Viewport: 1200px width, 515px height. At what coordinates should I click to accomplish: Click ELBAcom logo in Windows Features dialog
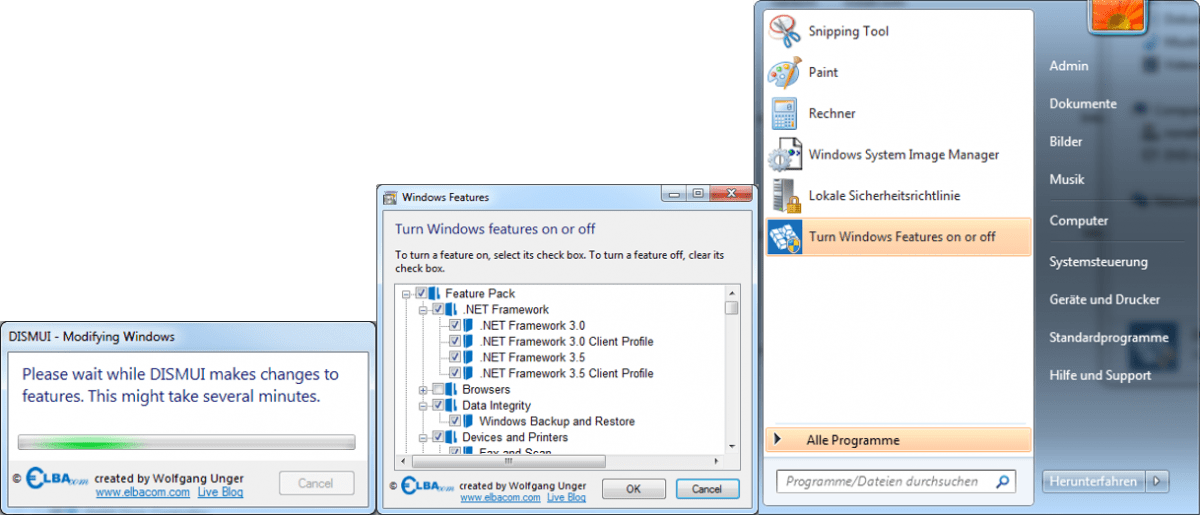429,486
